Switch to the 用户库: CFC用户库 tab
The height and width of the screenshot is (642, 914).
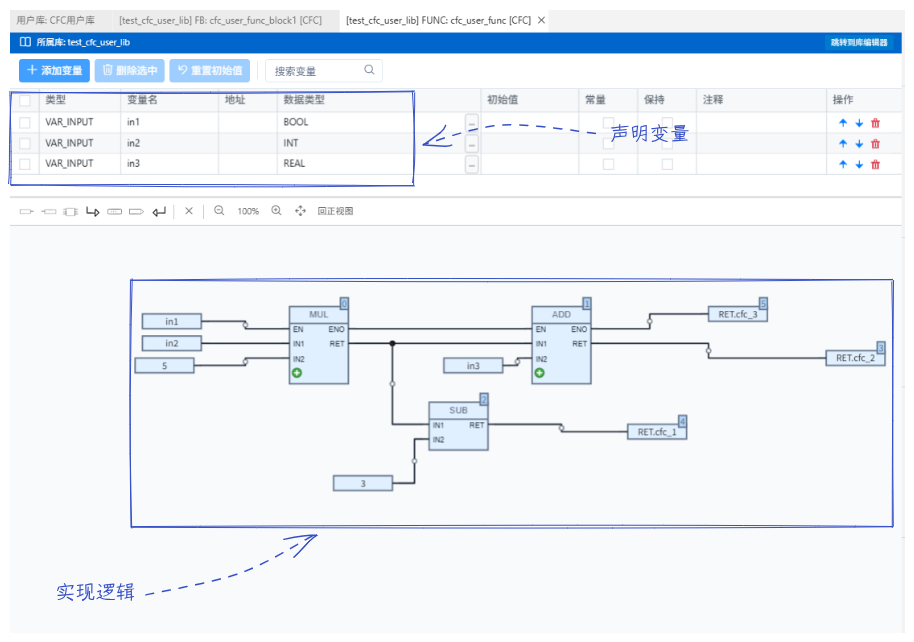point(56,20)
